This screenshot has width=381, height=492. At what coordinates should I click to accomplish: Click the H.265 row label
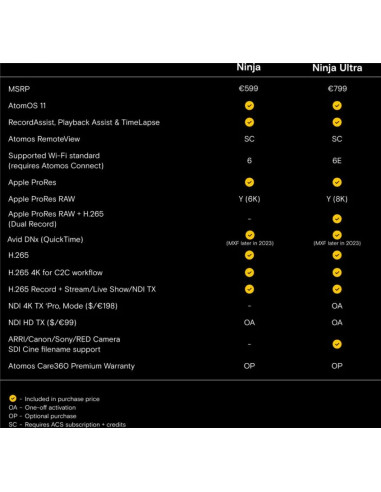click(x=18, y=255)
